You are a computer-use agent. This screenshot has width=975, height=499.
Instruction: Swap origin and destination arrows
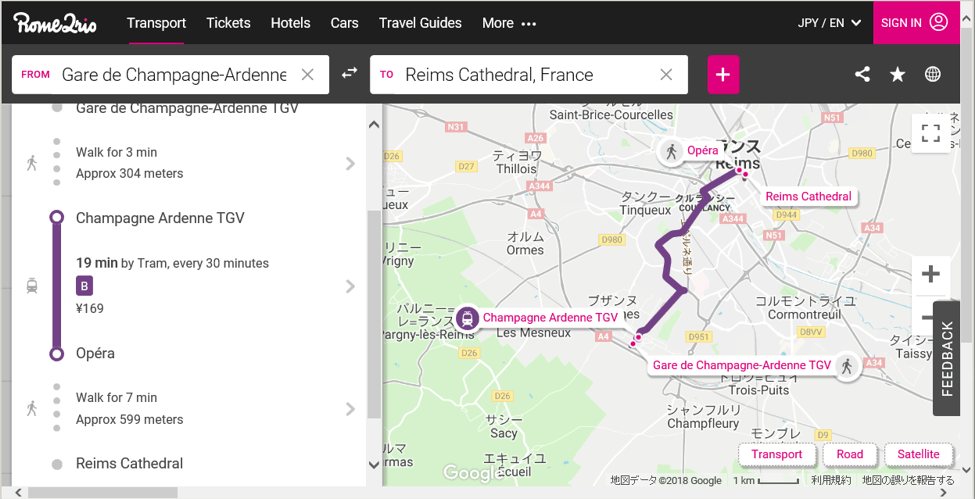pos(349,73)
